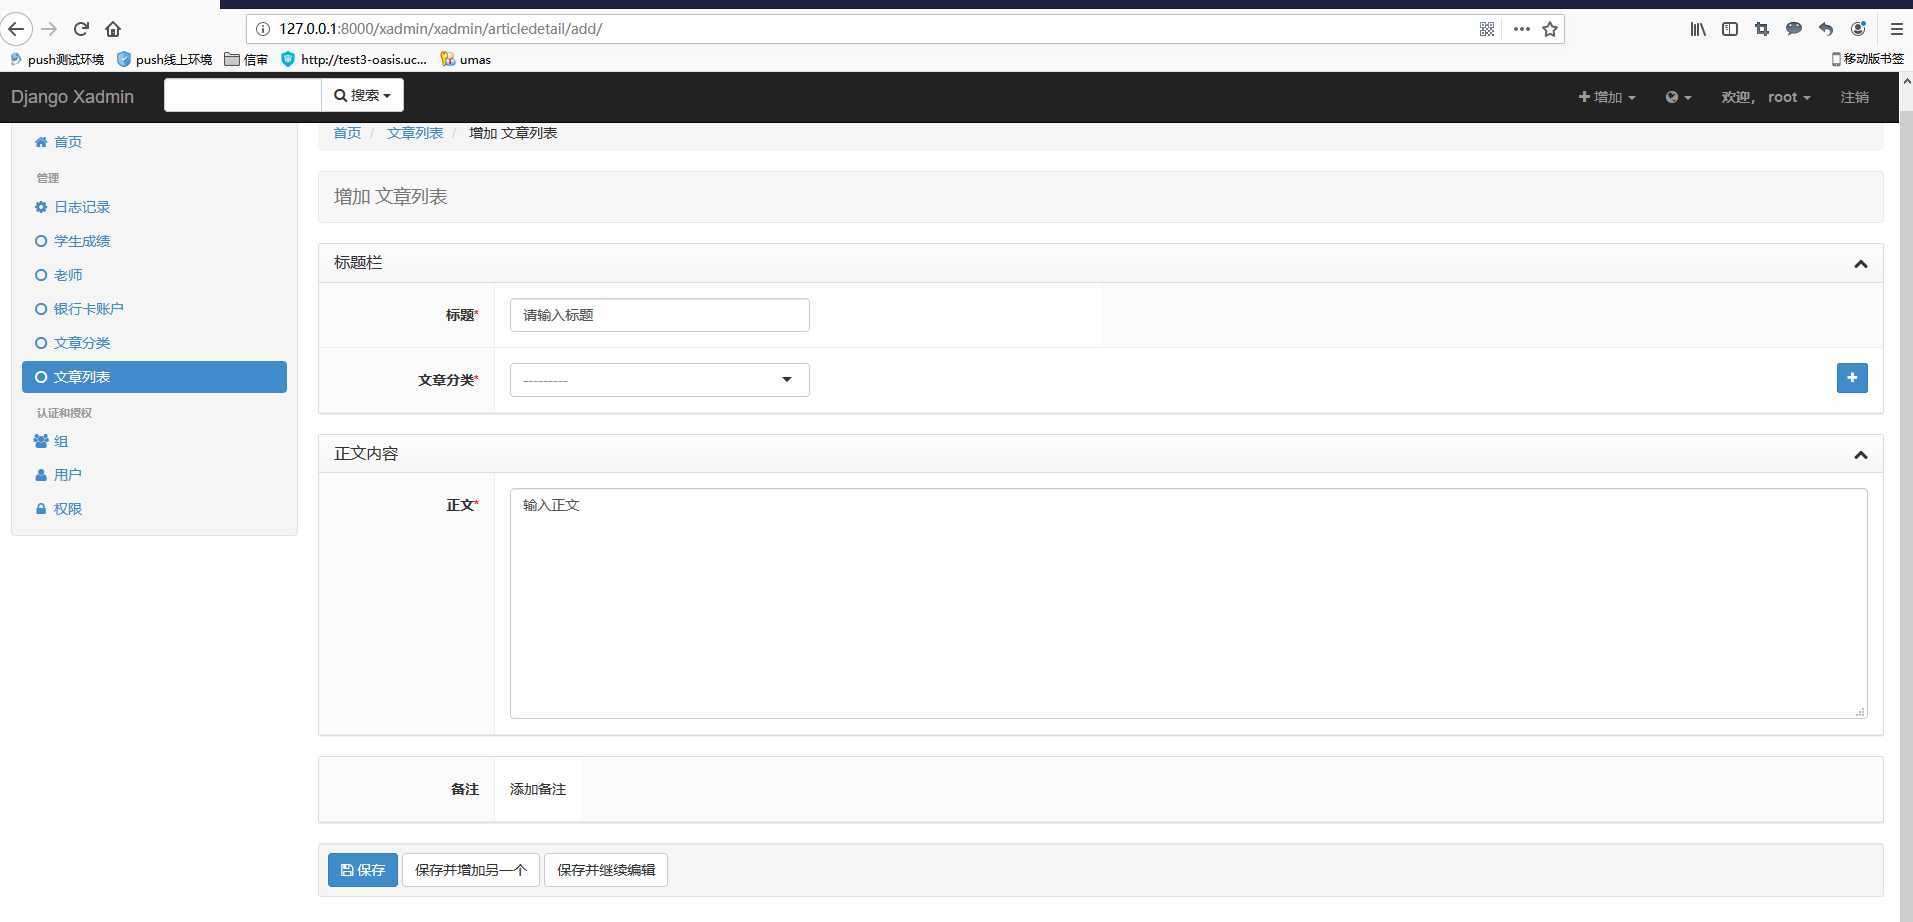This screenshot has width=1913, height=922.
Task: Open 文章分类 in the sidebar
Action: 154,343
